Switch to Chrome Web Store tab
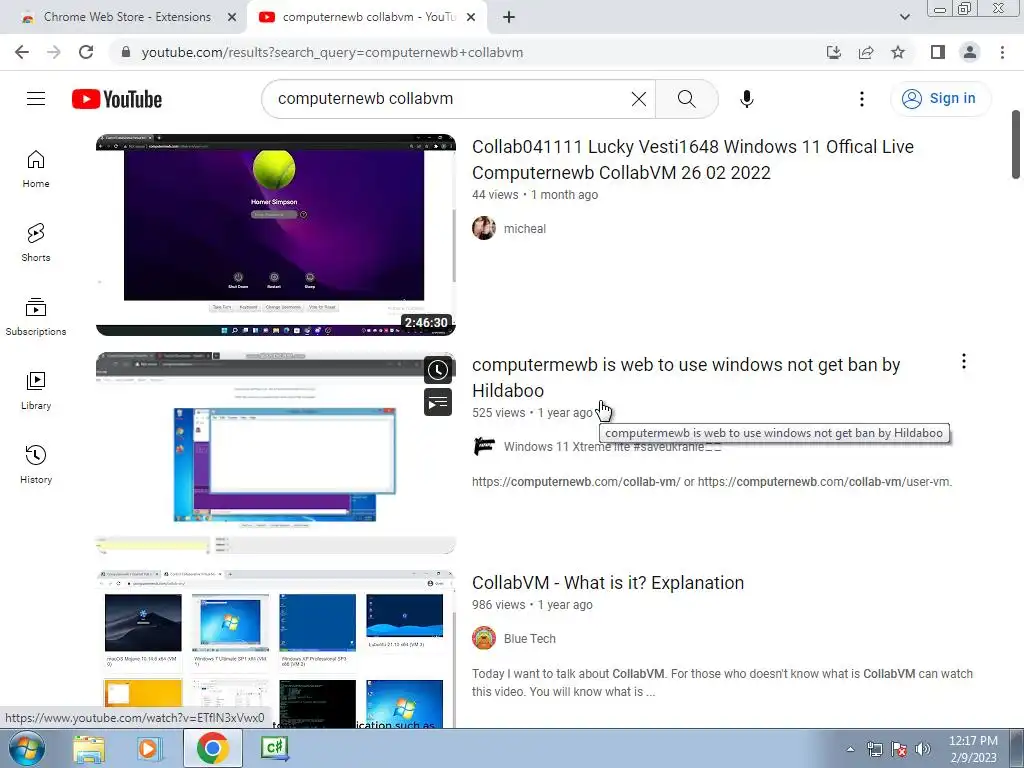Viewport: 1024px width, 768px height. pos(127,17)
